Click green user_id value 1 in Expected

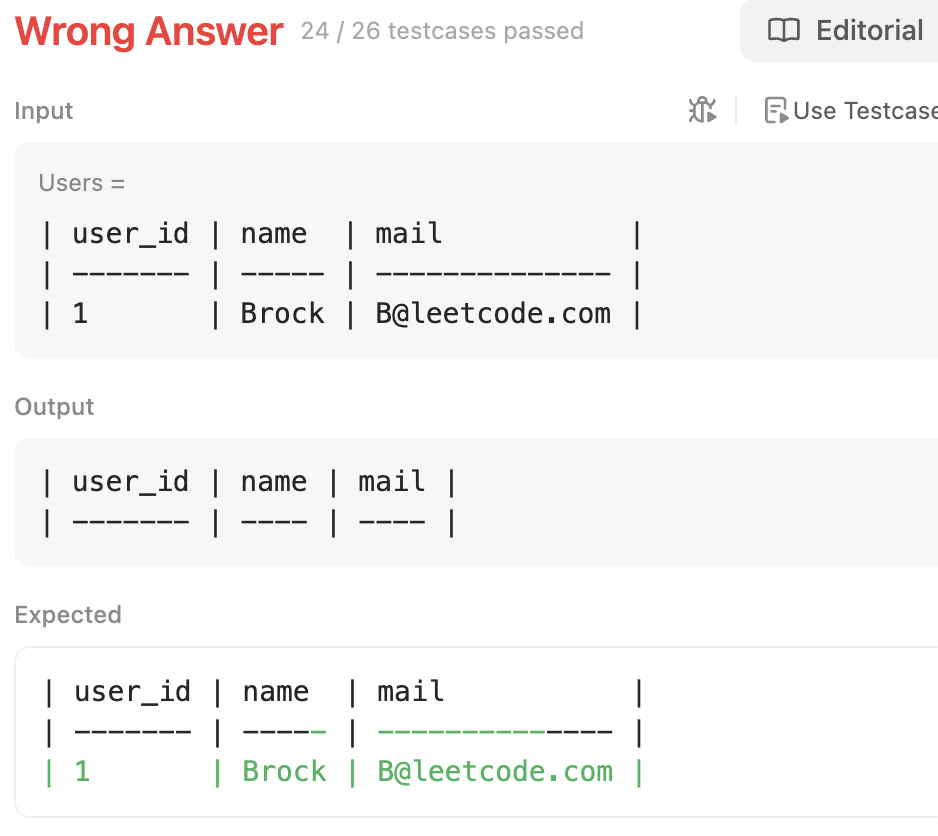[82, 771]
